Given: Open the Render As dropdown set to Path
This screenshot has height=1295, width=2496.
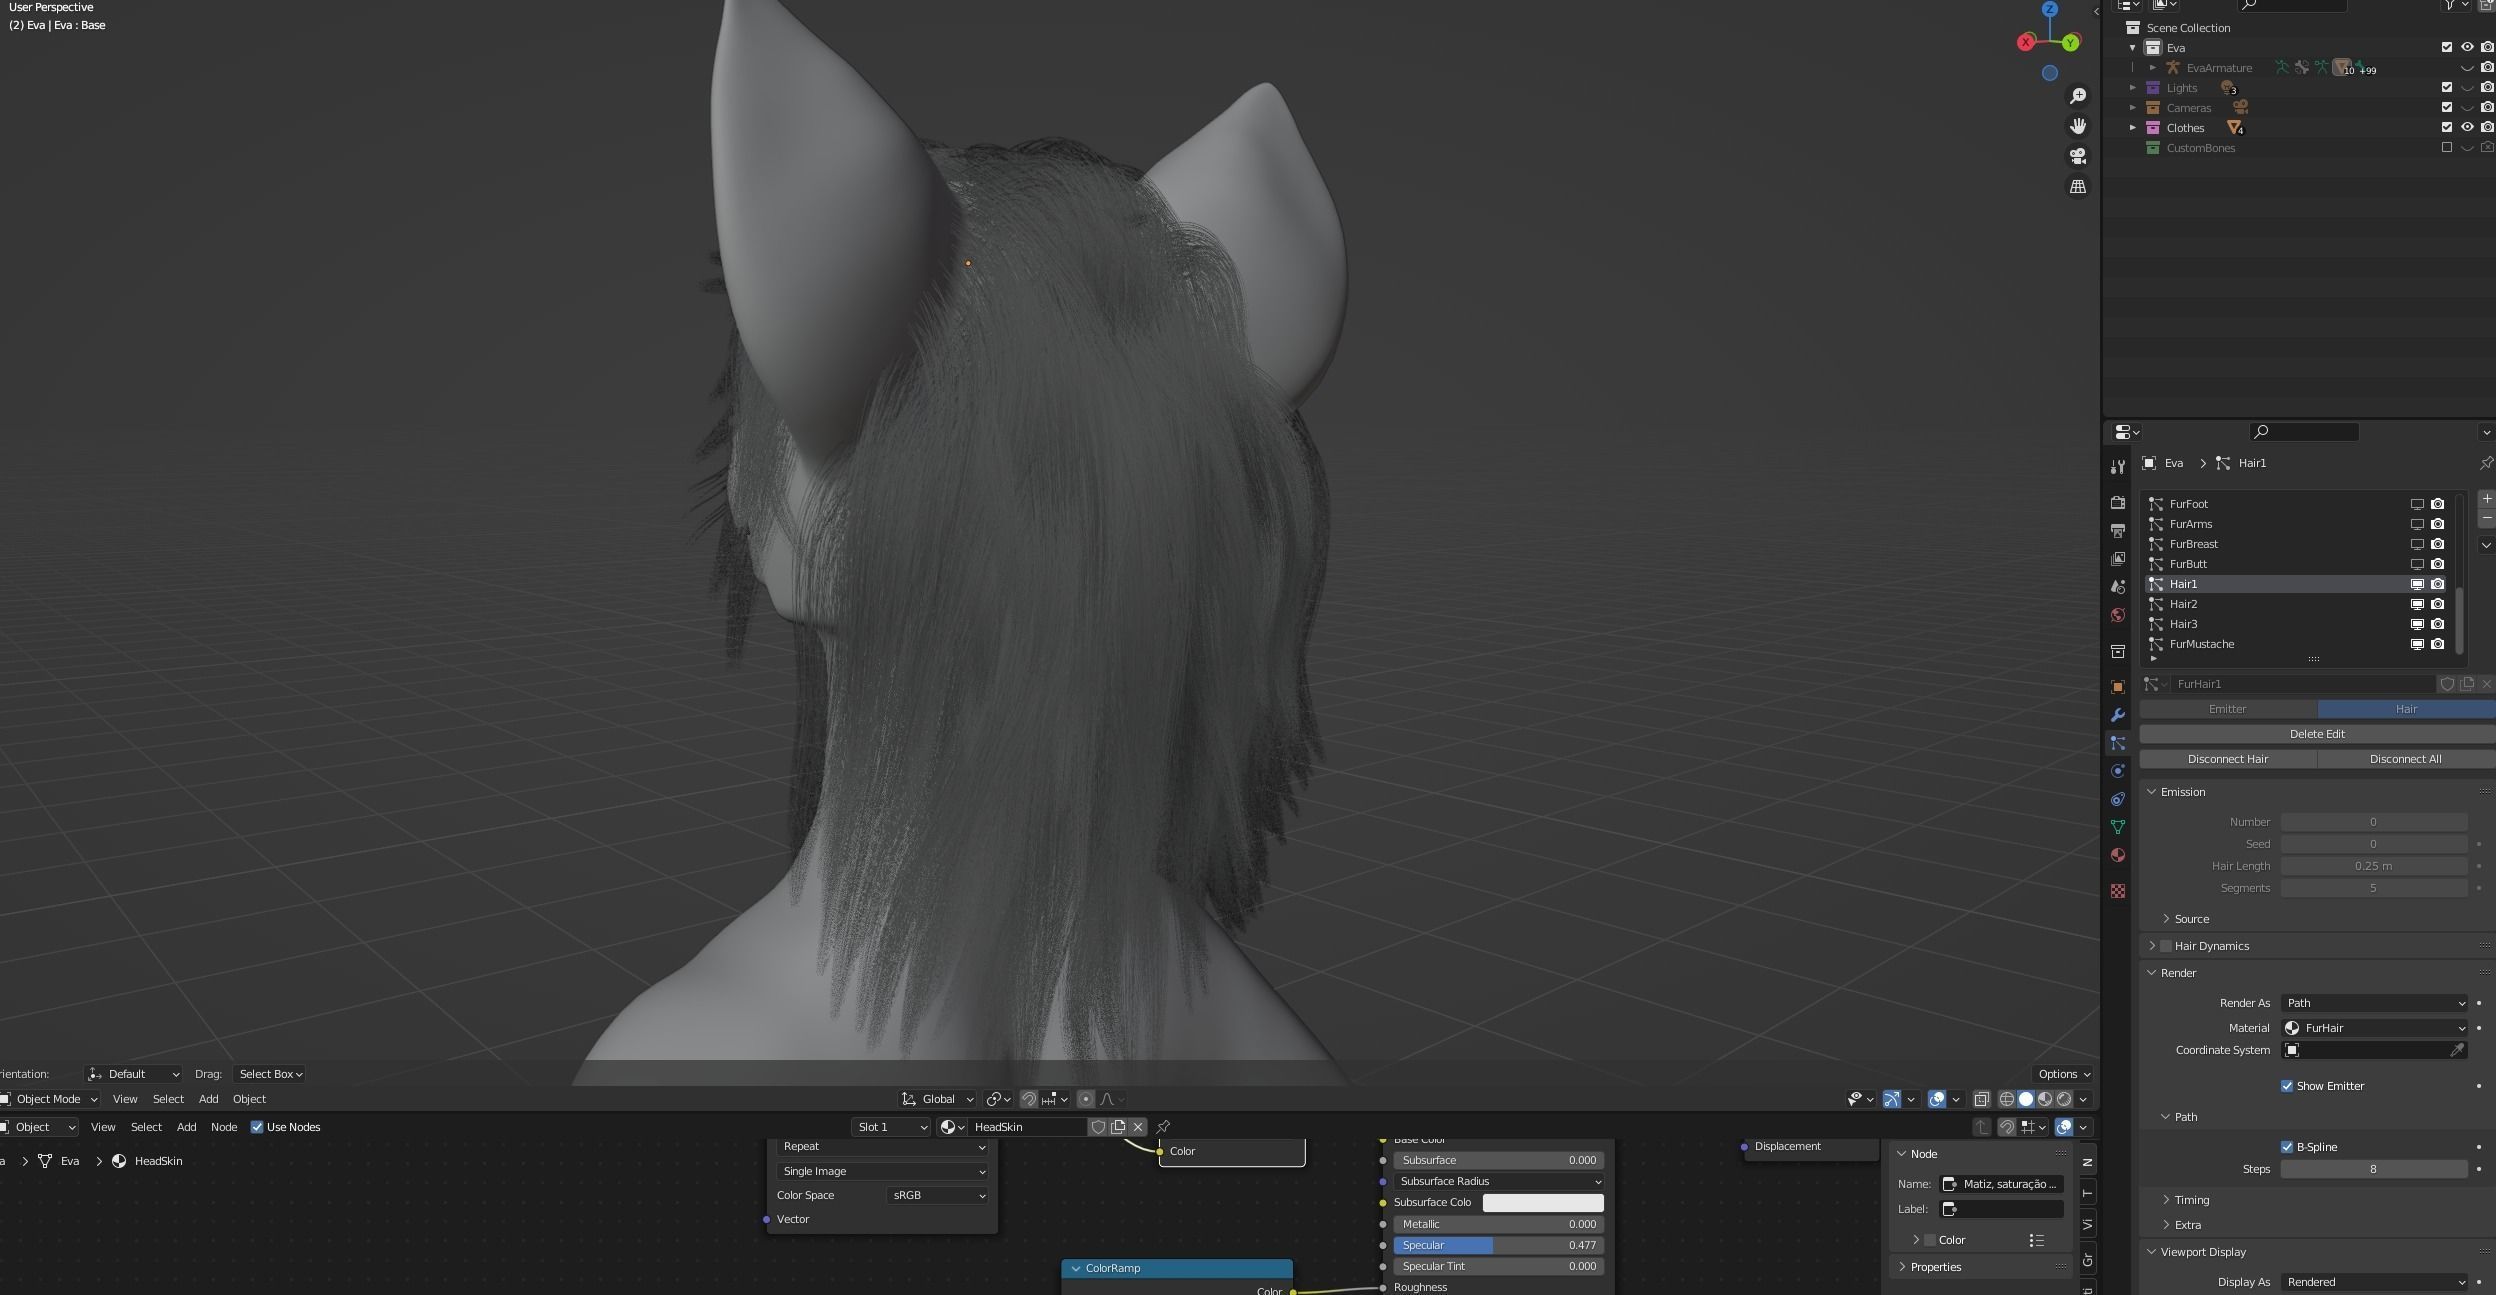Looking at the screenshot, I should (2374, 1003).
